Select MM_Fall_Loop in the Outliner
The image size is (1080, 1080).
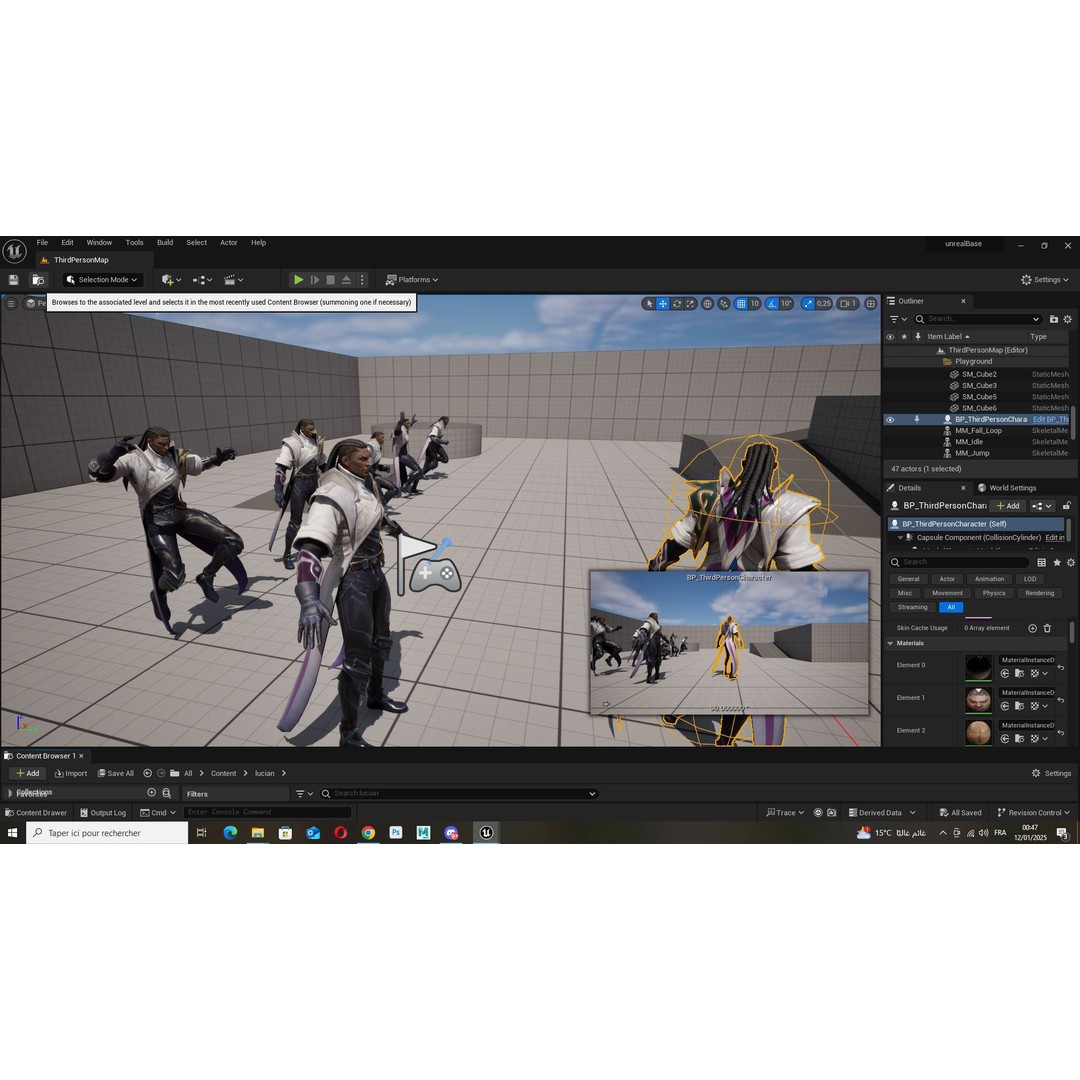979,430
